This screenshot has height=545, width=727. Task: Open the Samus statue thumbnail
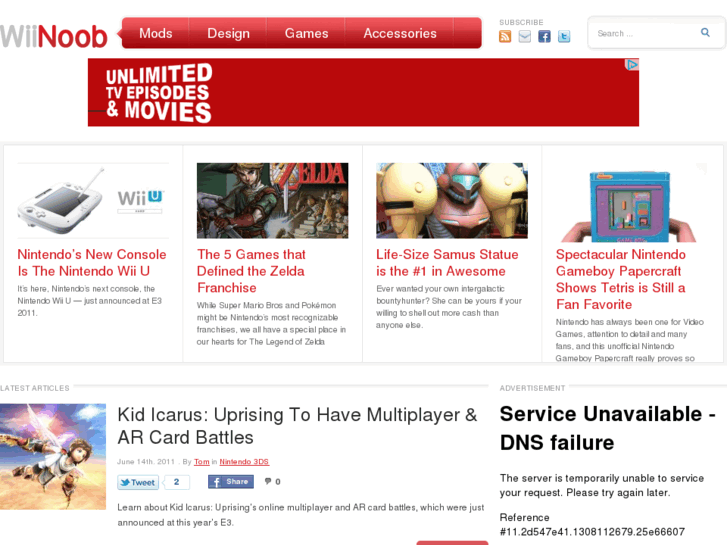[452, 201]
